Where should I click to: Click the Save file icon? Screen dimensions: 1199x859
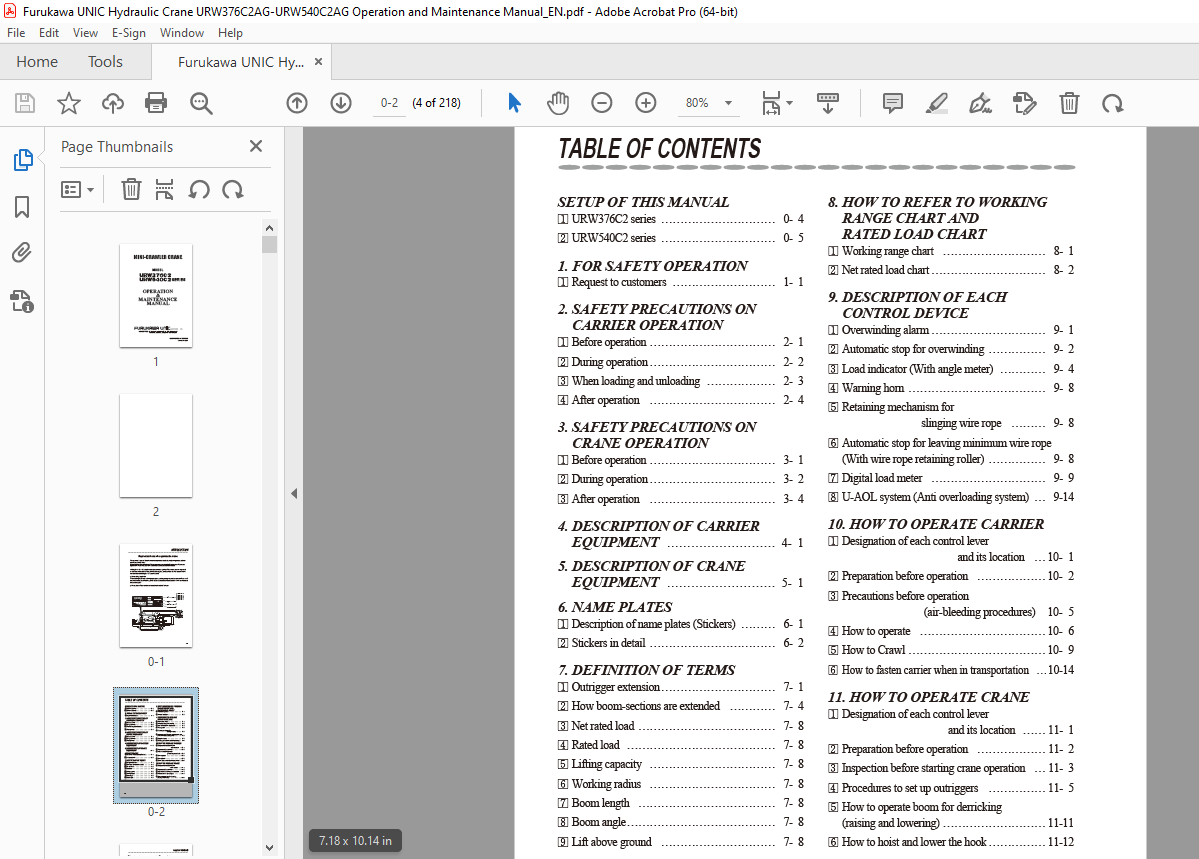[x=25, y=103]
